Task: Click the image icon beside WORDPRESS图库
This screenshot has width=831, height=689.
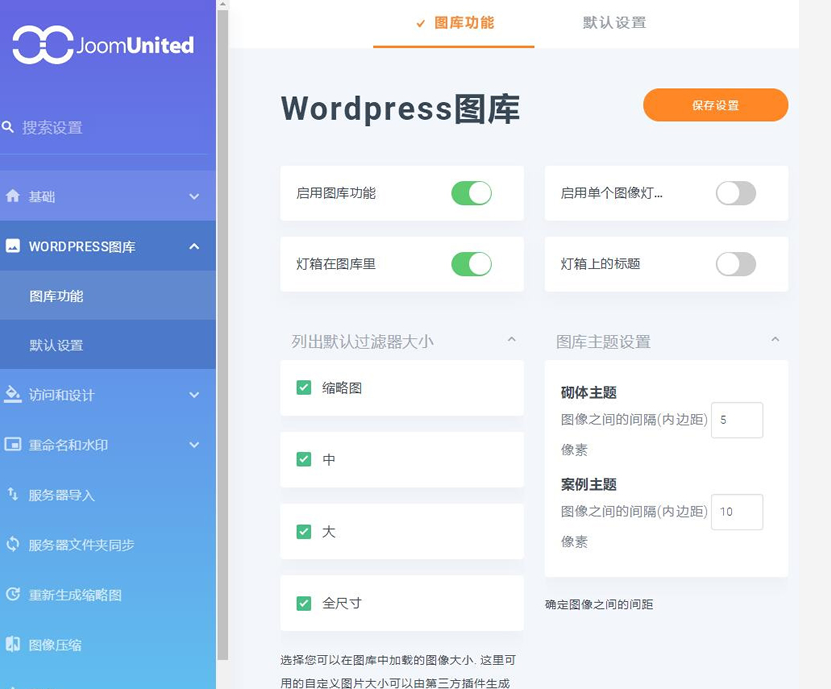Action: [13, 246]
